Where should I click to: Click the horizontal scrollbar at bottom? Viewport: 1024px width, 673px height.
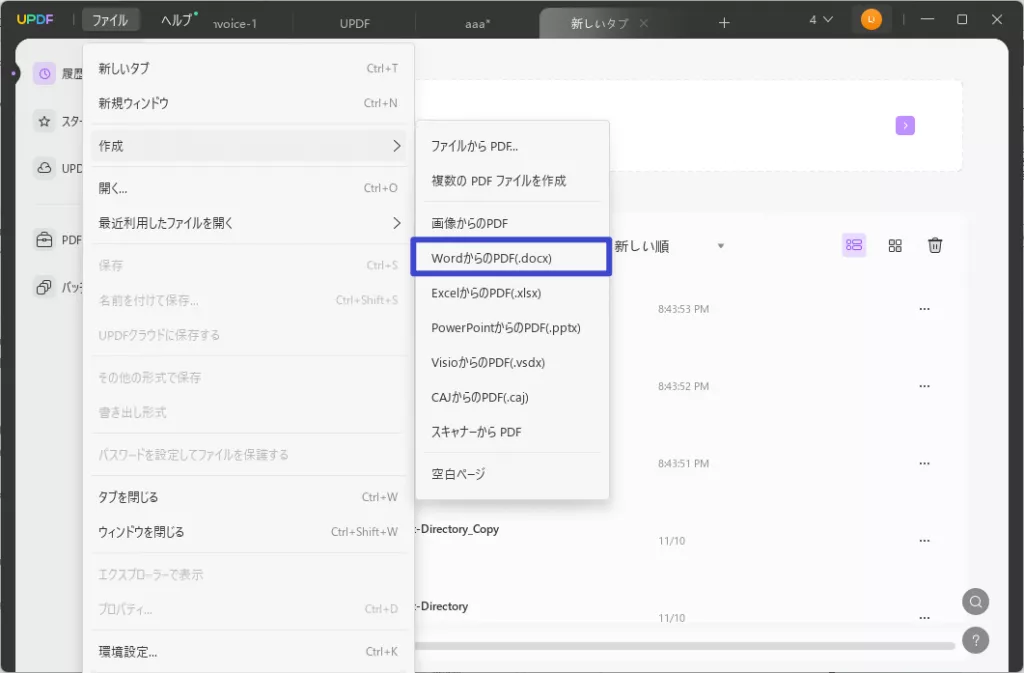(684, 646)
